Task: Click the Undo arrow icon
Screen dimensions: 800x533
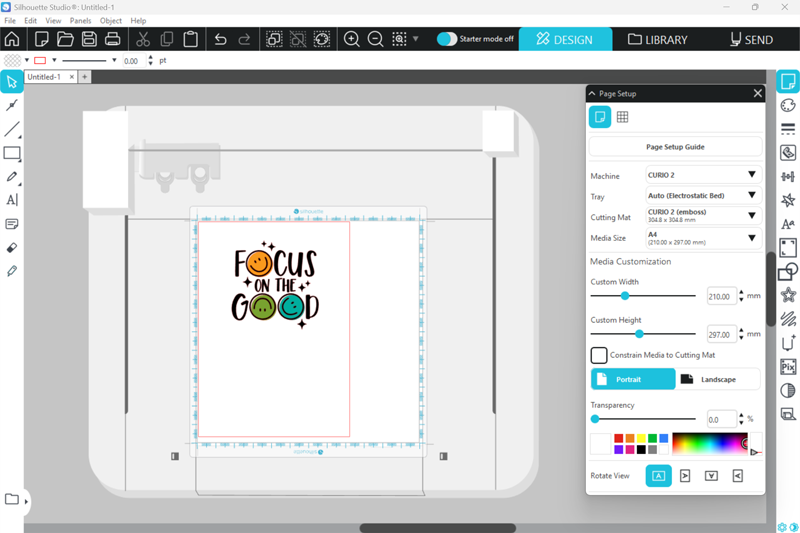Action: tap(221, 40)
